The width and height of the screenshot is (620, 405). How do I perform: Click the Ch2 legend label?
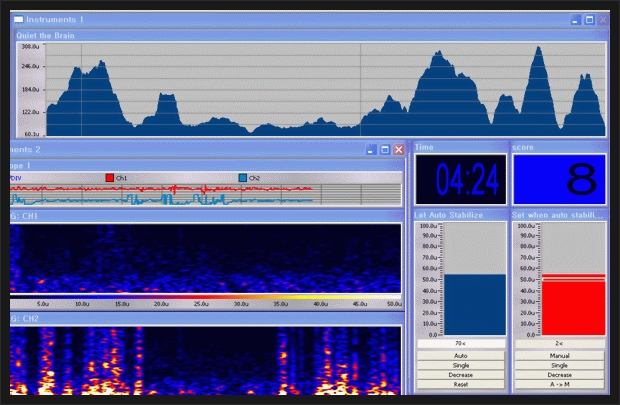point(254,178)
